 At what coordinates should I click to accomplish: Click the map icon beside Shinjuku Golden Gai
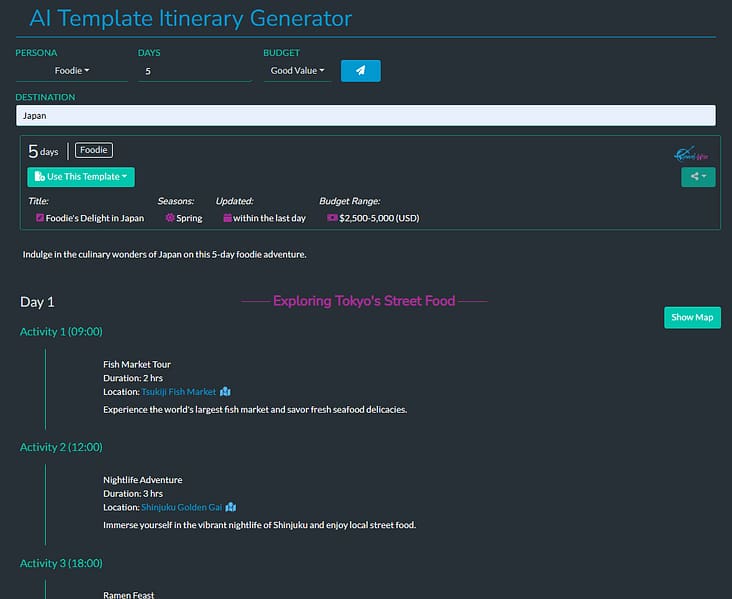tap(230, 507)
